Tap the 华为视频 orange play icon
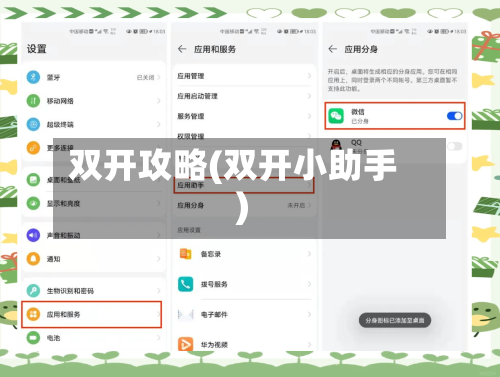The image size is (500, 377). pos(185,344)
